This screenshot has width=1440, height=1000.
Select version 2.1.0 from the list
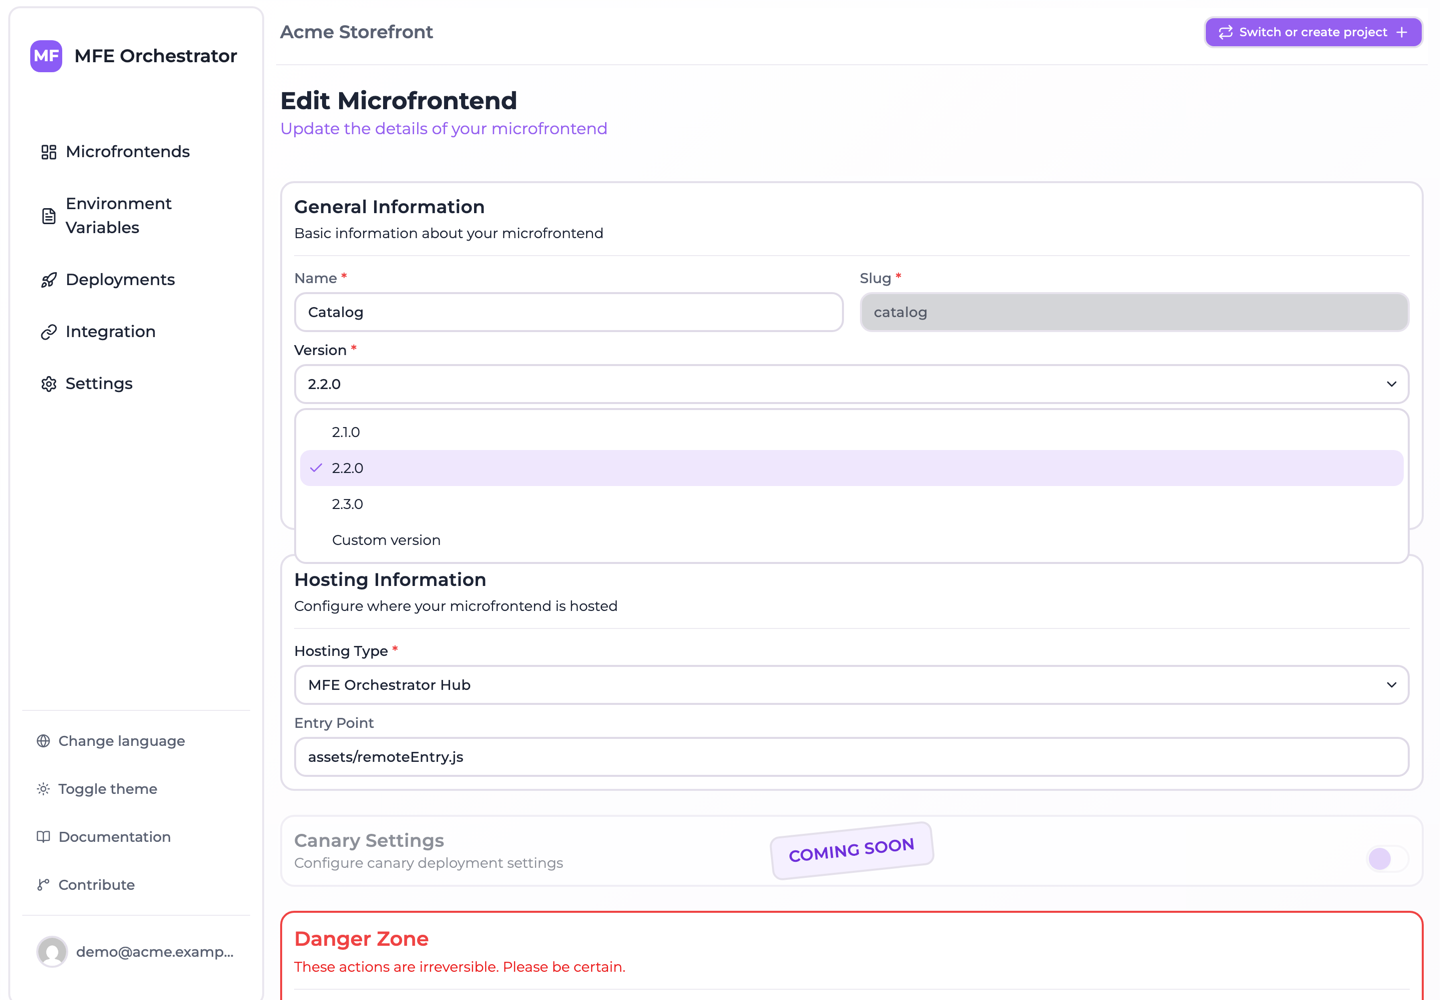(x=851, y=432)
